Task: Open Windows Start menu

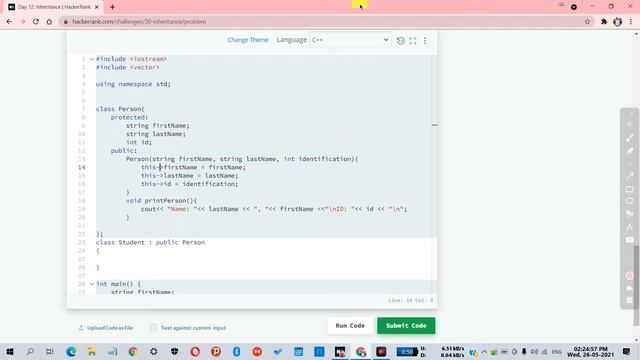Action: pyautogui.click(x=10, y=351)
